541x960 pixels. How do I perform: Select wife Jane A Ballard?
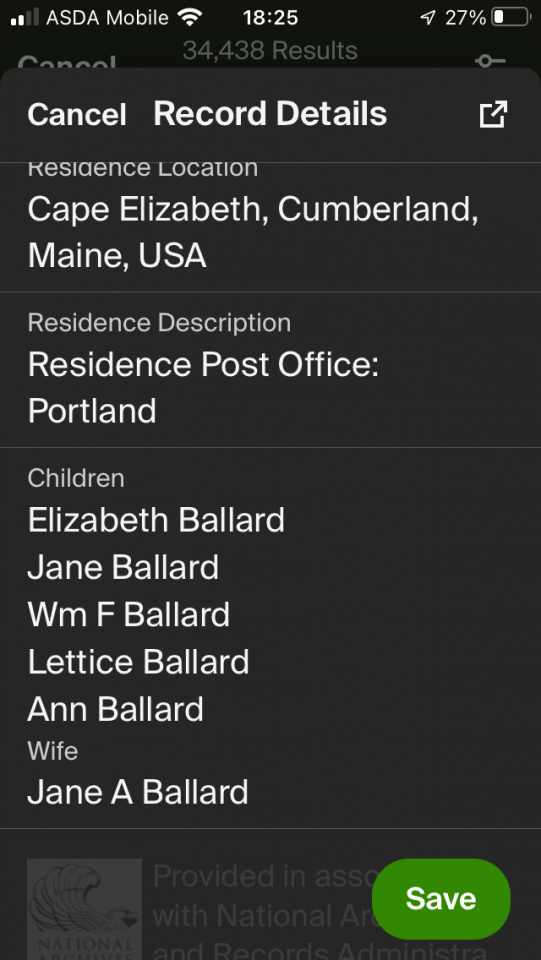138,792
